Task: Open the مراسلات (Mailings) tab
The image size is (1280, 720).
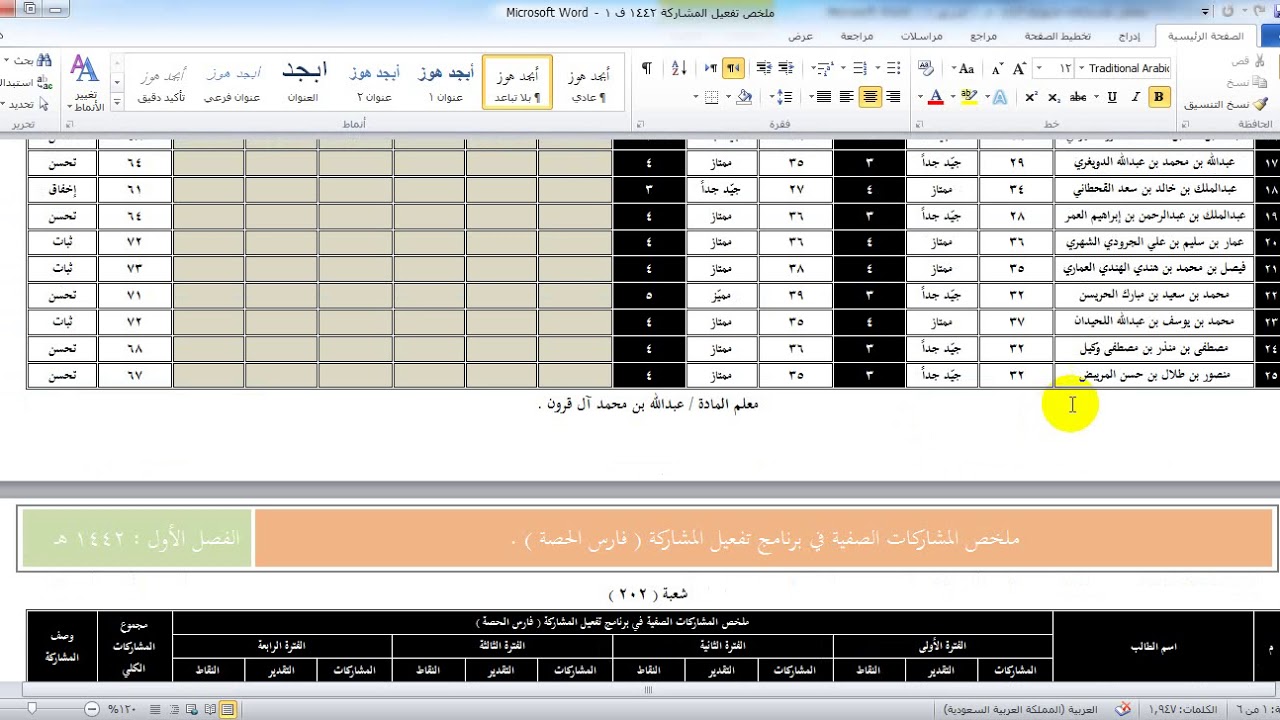Action: [x=921, y=36]
